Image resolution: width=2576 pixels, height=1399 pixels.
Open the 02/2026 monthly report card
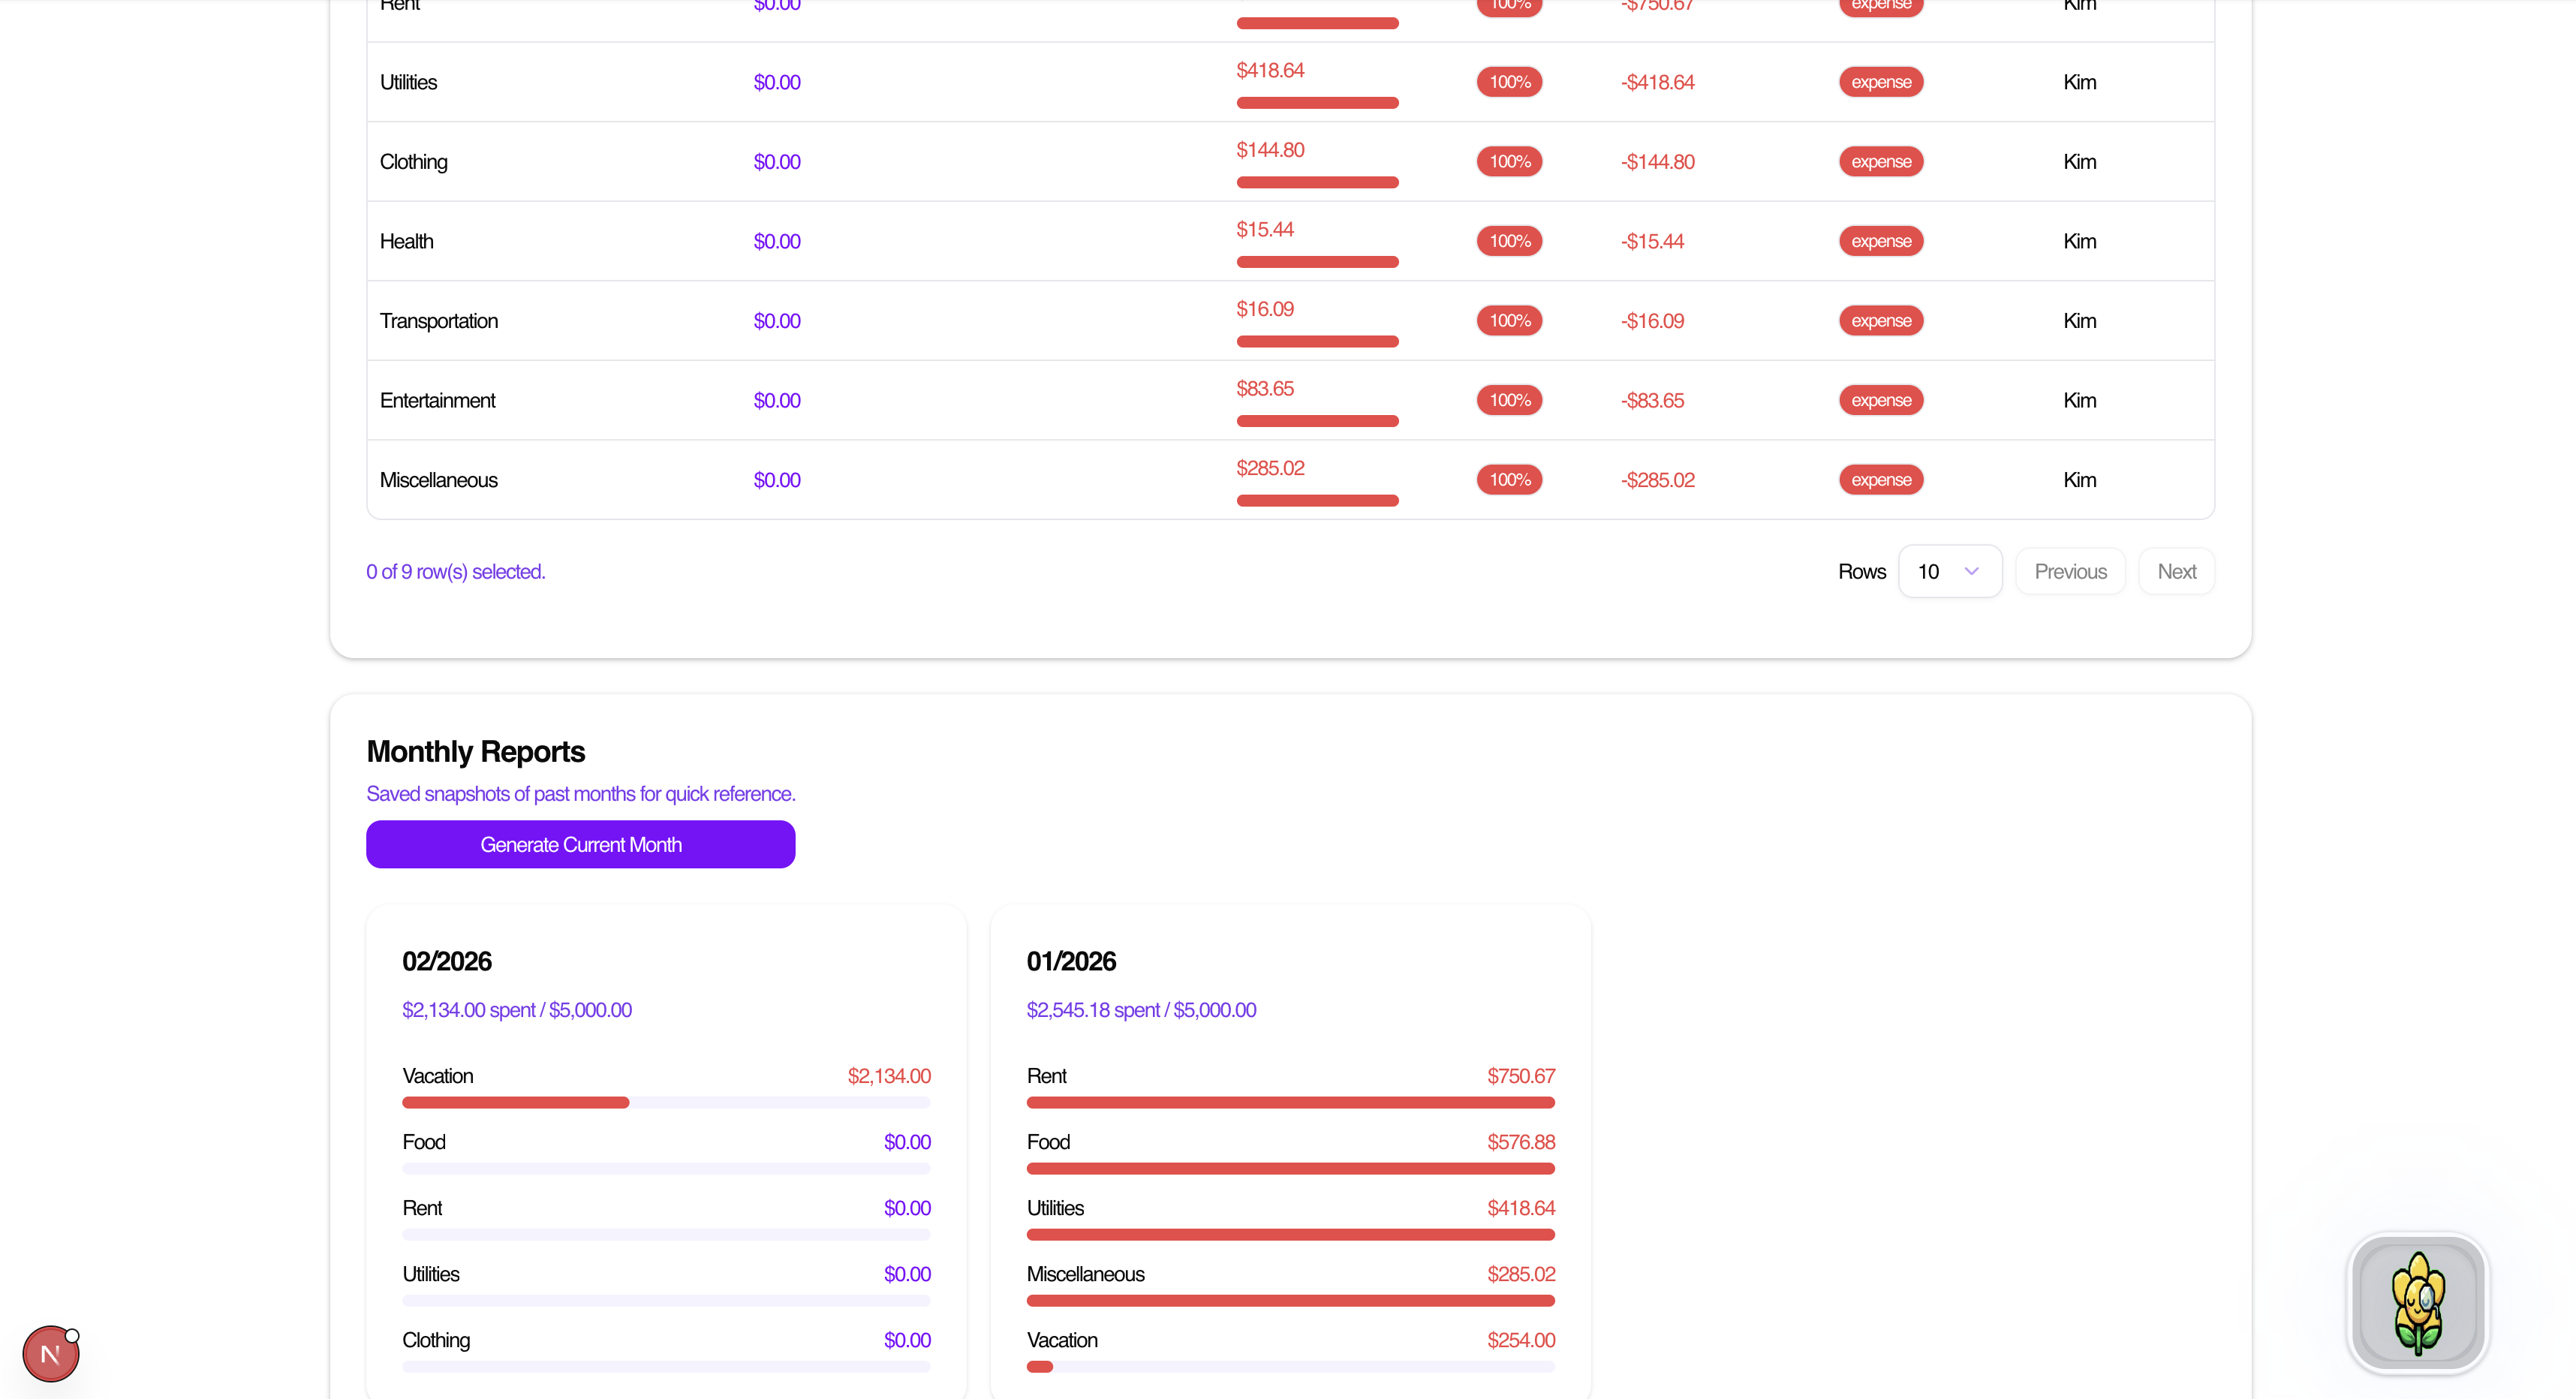pyautogui.click(x=447, y=961)
